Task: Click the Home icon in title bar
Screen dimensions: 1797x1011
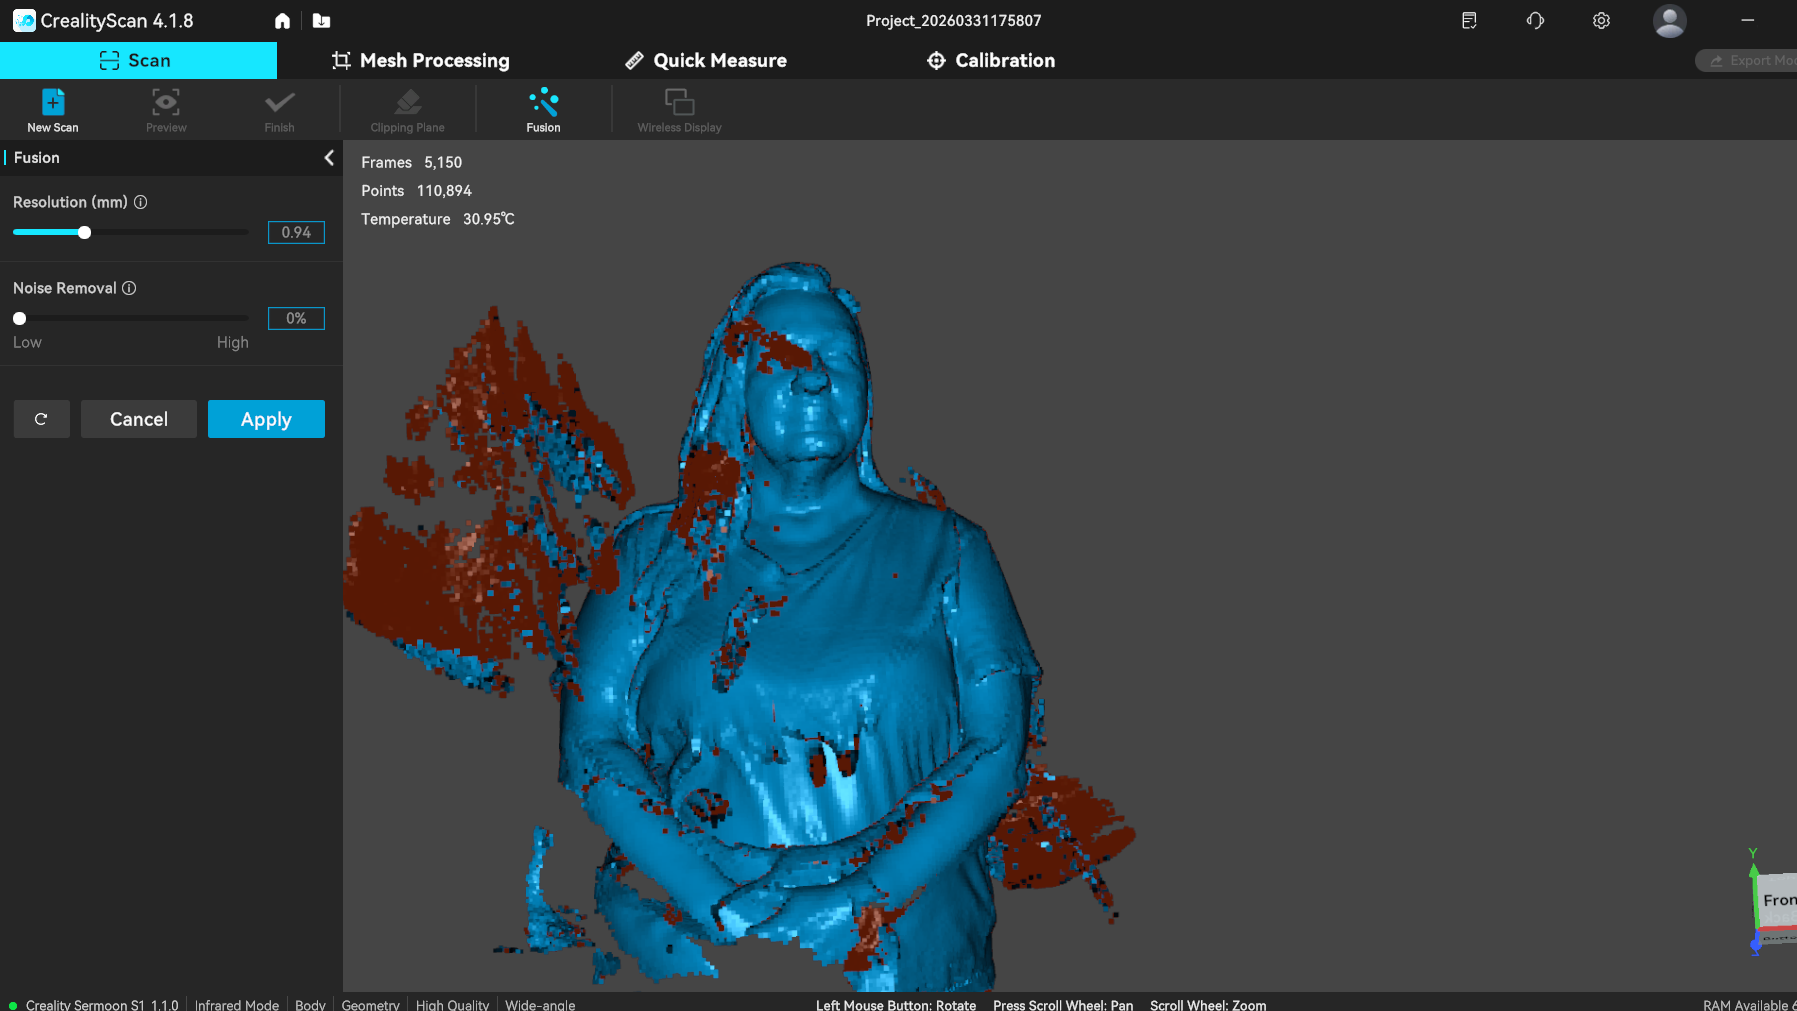Action: point(282,21)
